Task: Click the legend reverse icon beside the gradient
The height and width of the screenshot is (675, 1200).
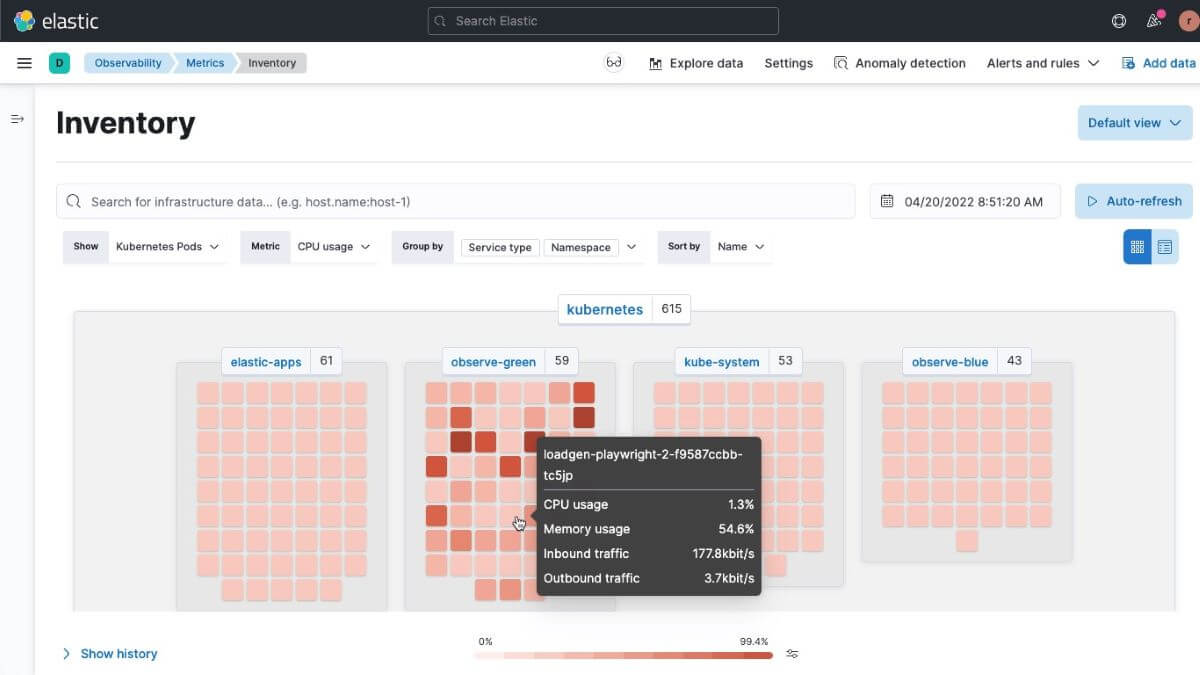Action: tap(792, 653)
